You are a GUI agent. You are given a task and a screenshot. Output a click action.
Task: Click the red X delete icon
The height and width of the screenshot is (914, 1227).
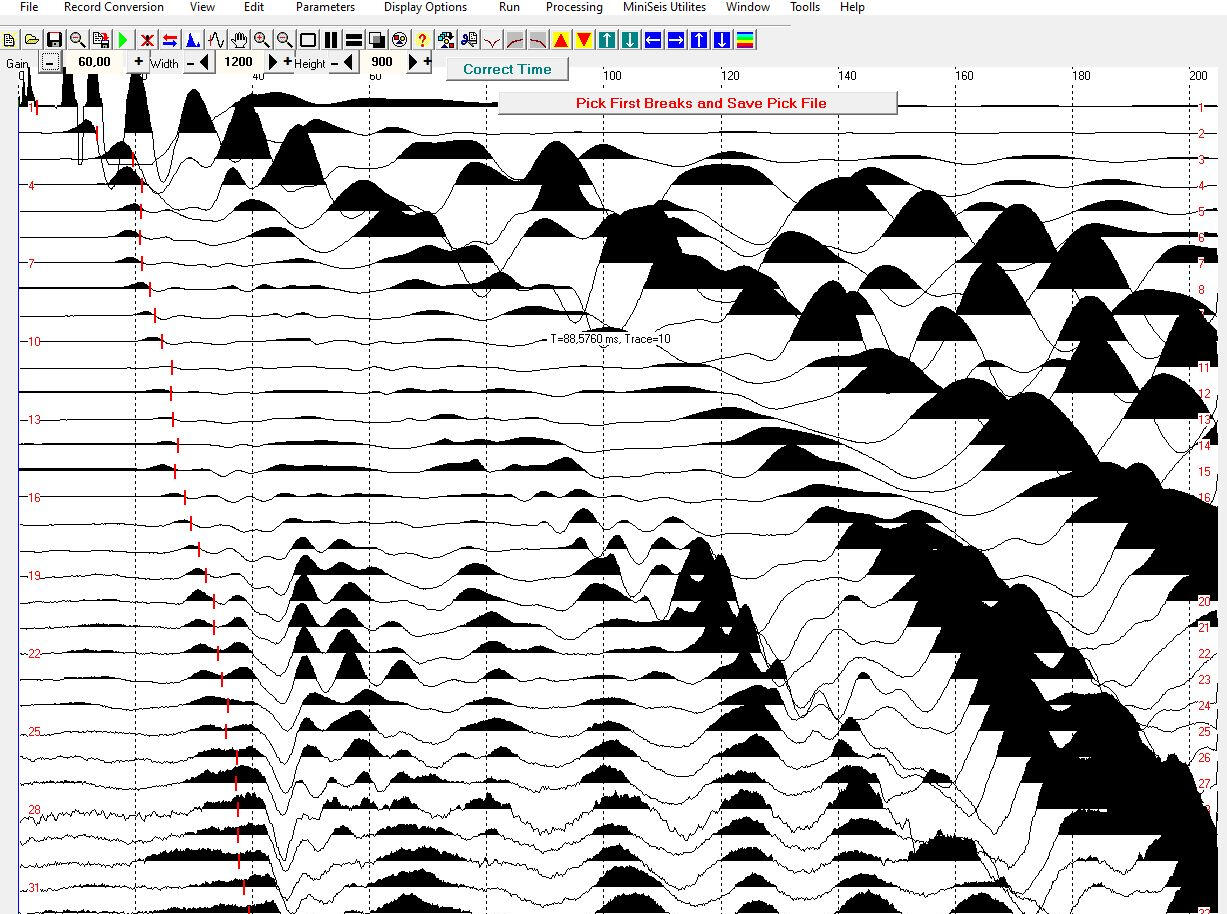point(147,40)
